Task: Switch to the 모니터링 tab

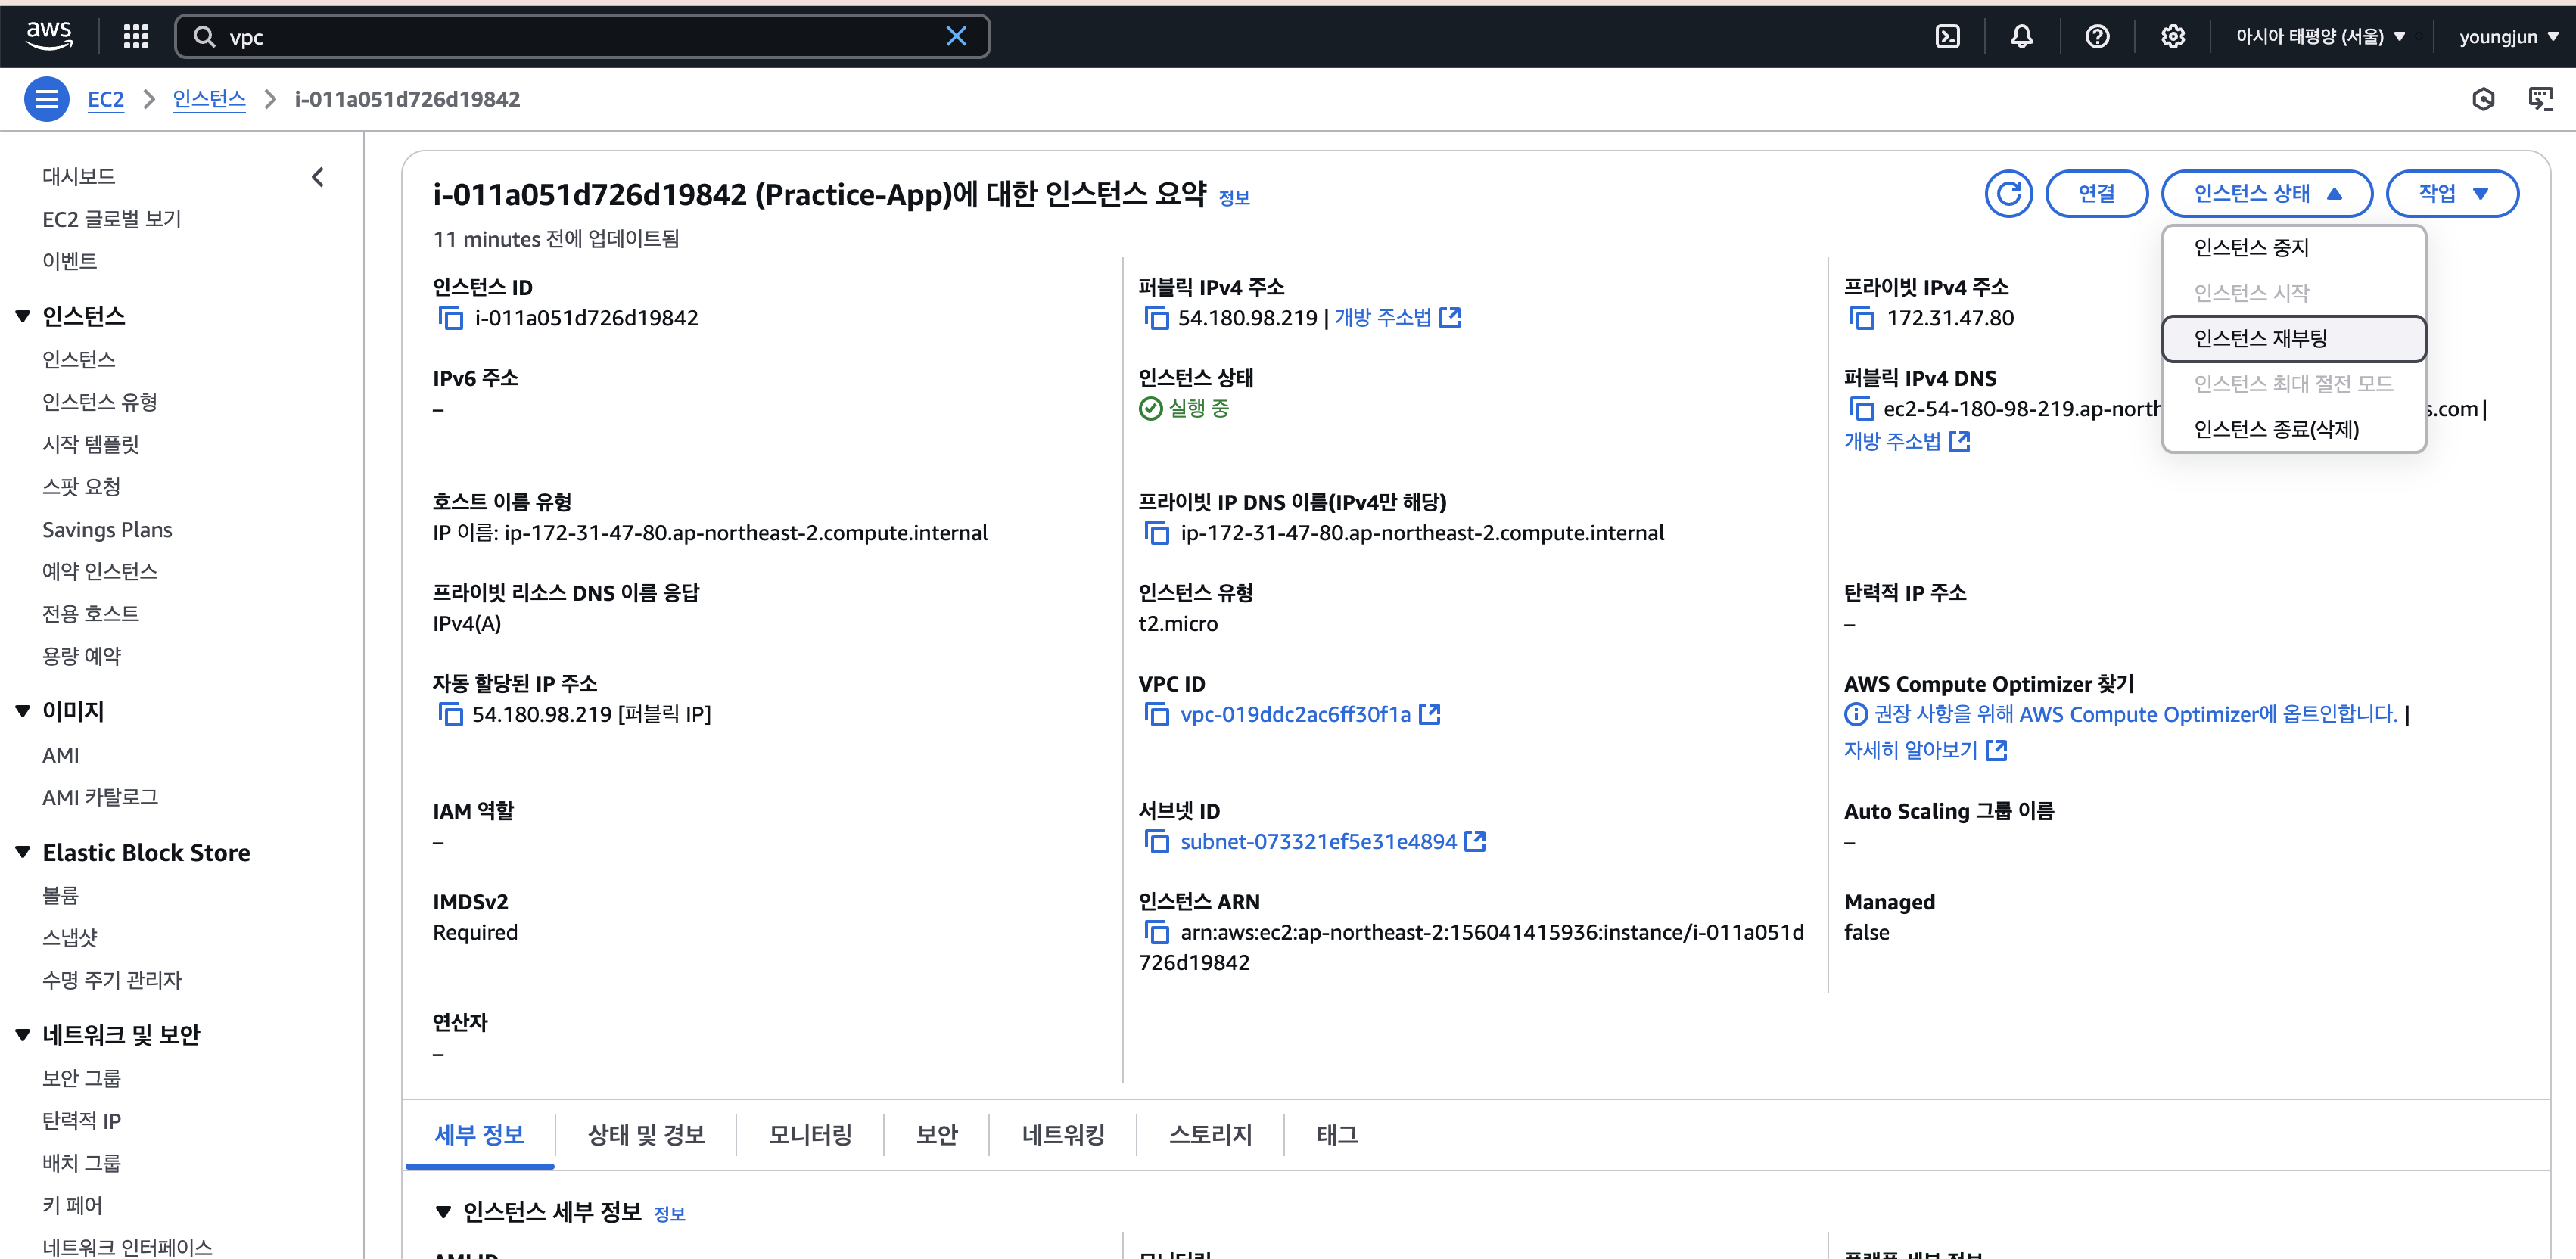Action: click(809, 1134)
